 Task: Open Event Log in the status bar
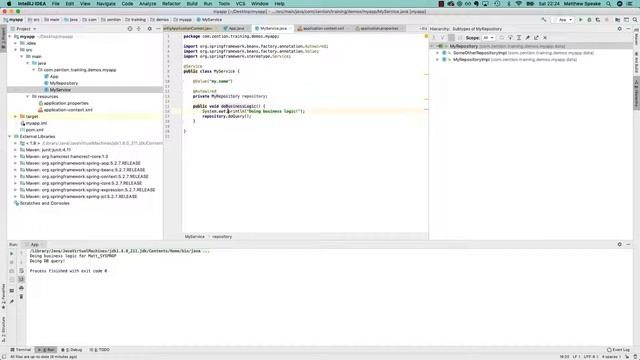pyautogui.click(x=618, y=350)
